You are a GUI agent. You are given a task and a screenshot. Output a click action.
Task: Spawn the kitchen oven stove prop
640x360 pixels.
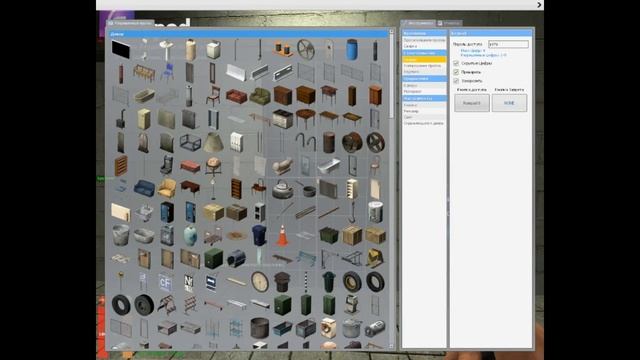point(282,119)
